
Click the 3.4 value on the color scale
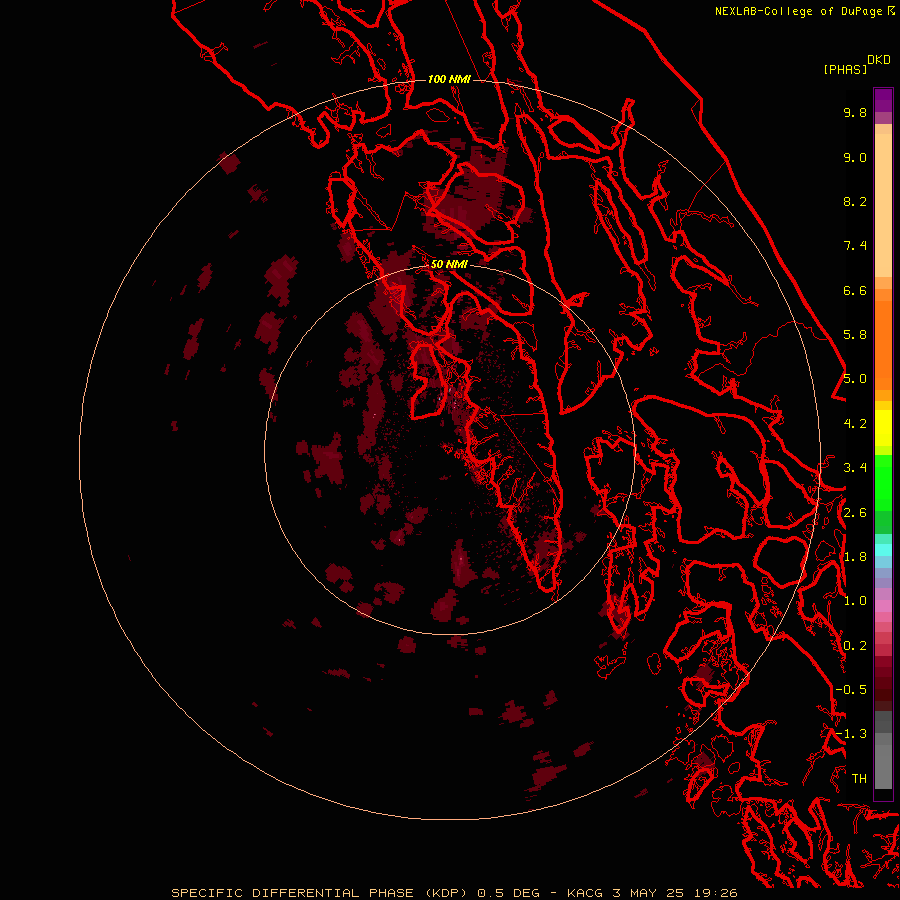[855, 468]
